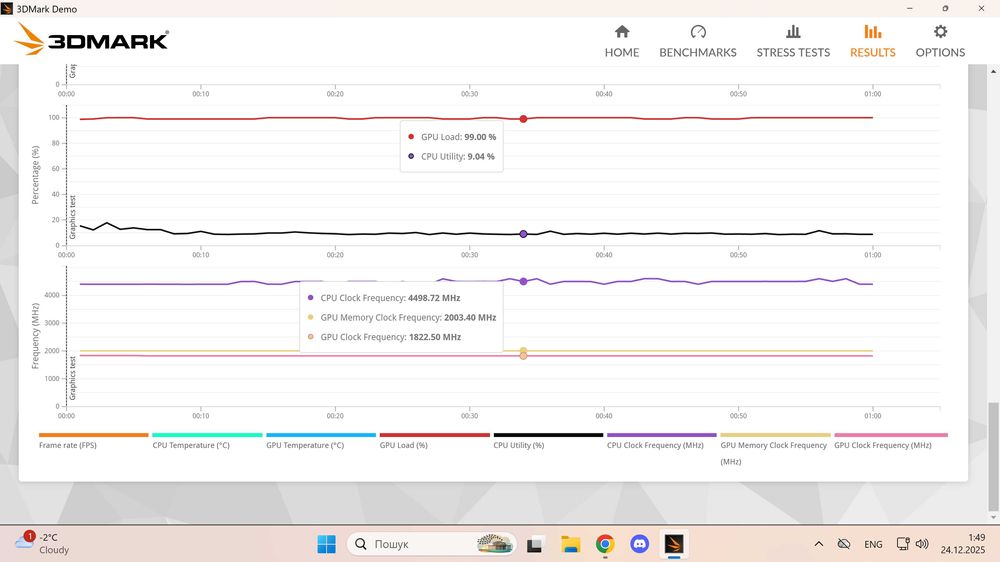Viewport: 1000px width, 562px height.
Task: Click the Пошук search box
Action: tap(431, 544)
